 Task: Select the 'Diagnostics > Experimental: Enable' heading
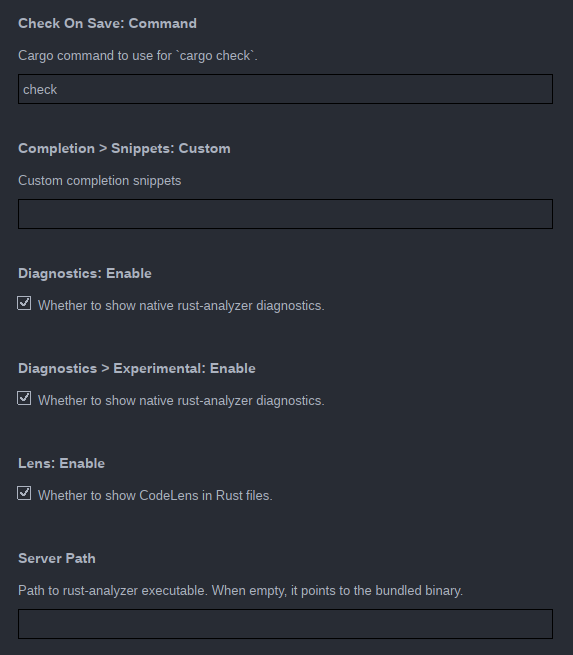pyautogui.click(x=137, y=368)
